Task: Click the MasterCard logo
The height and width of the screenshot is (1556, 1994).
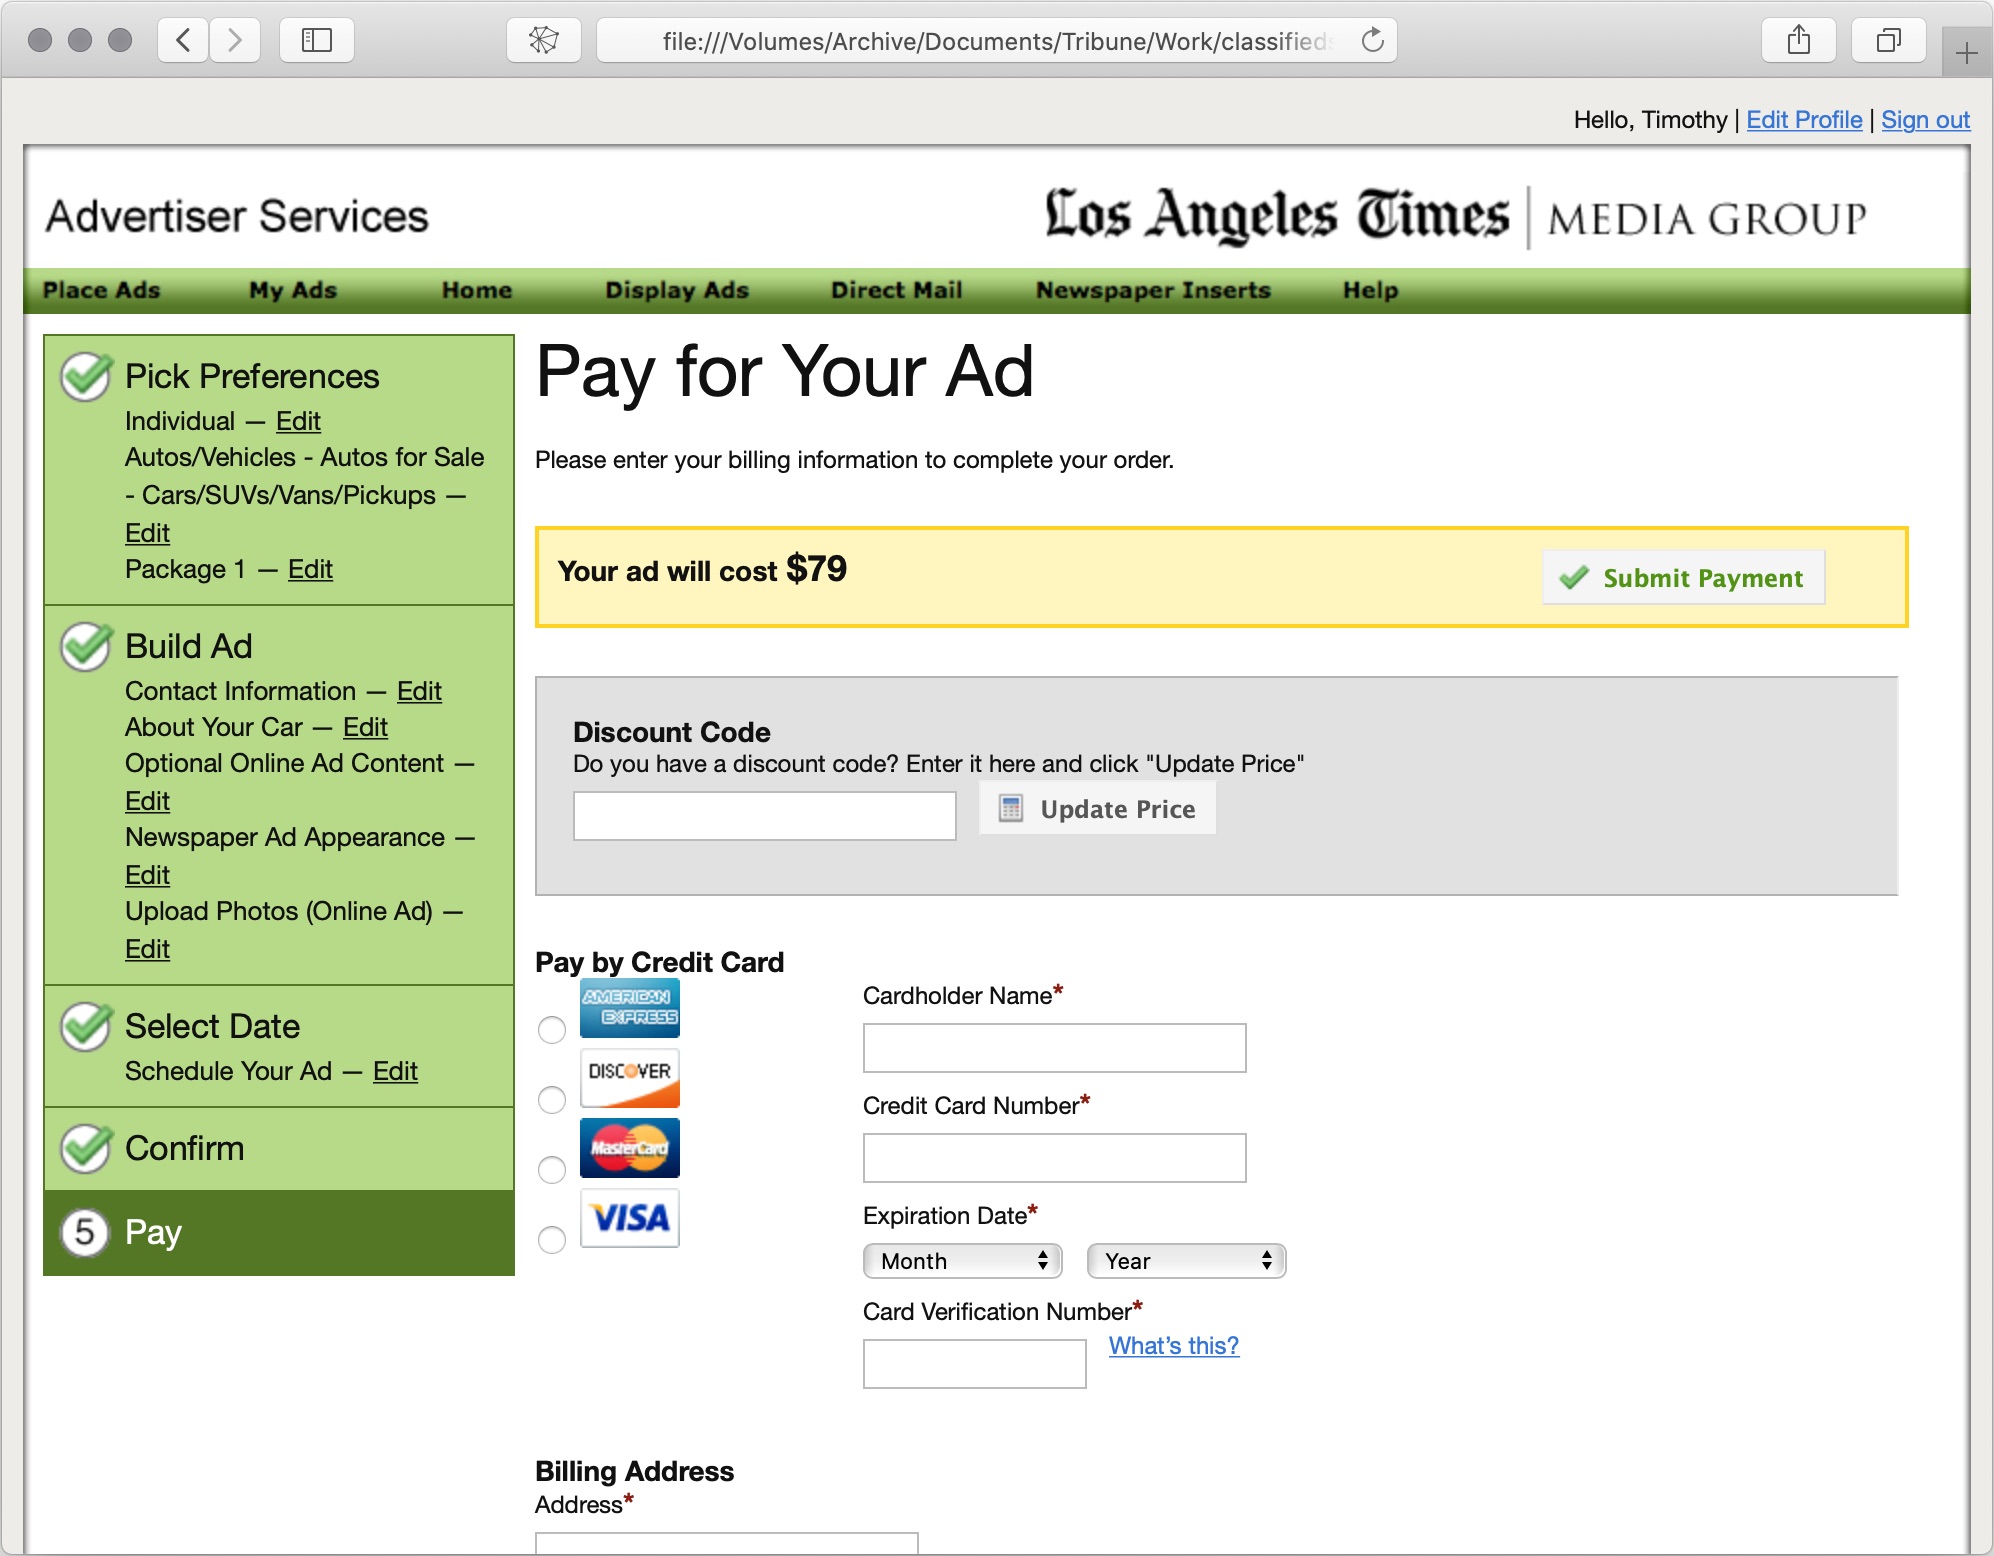Action: [629, 1148]
